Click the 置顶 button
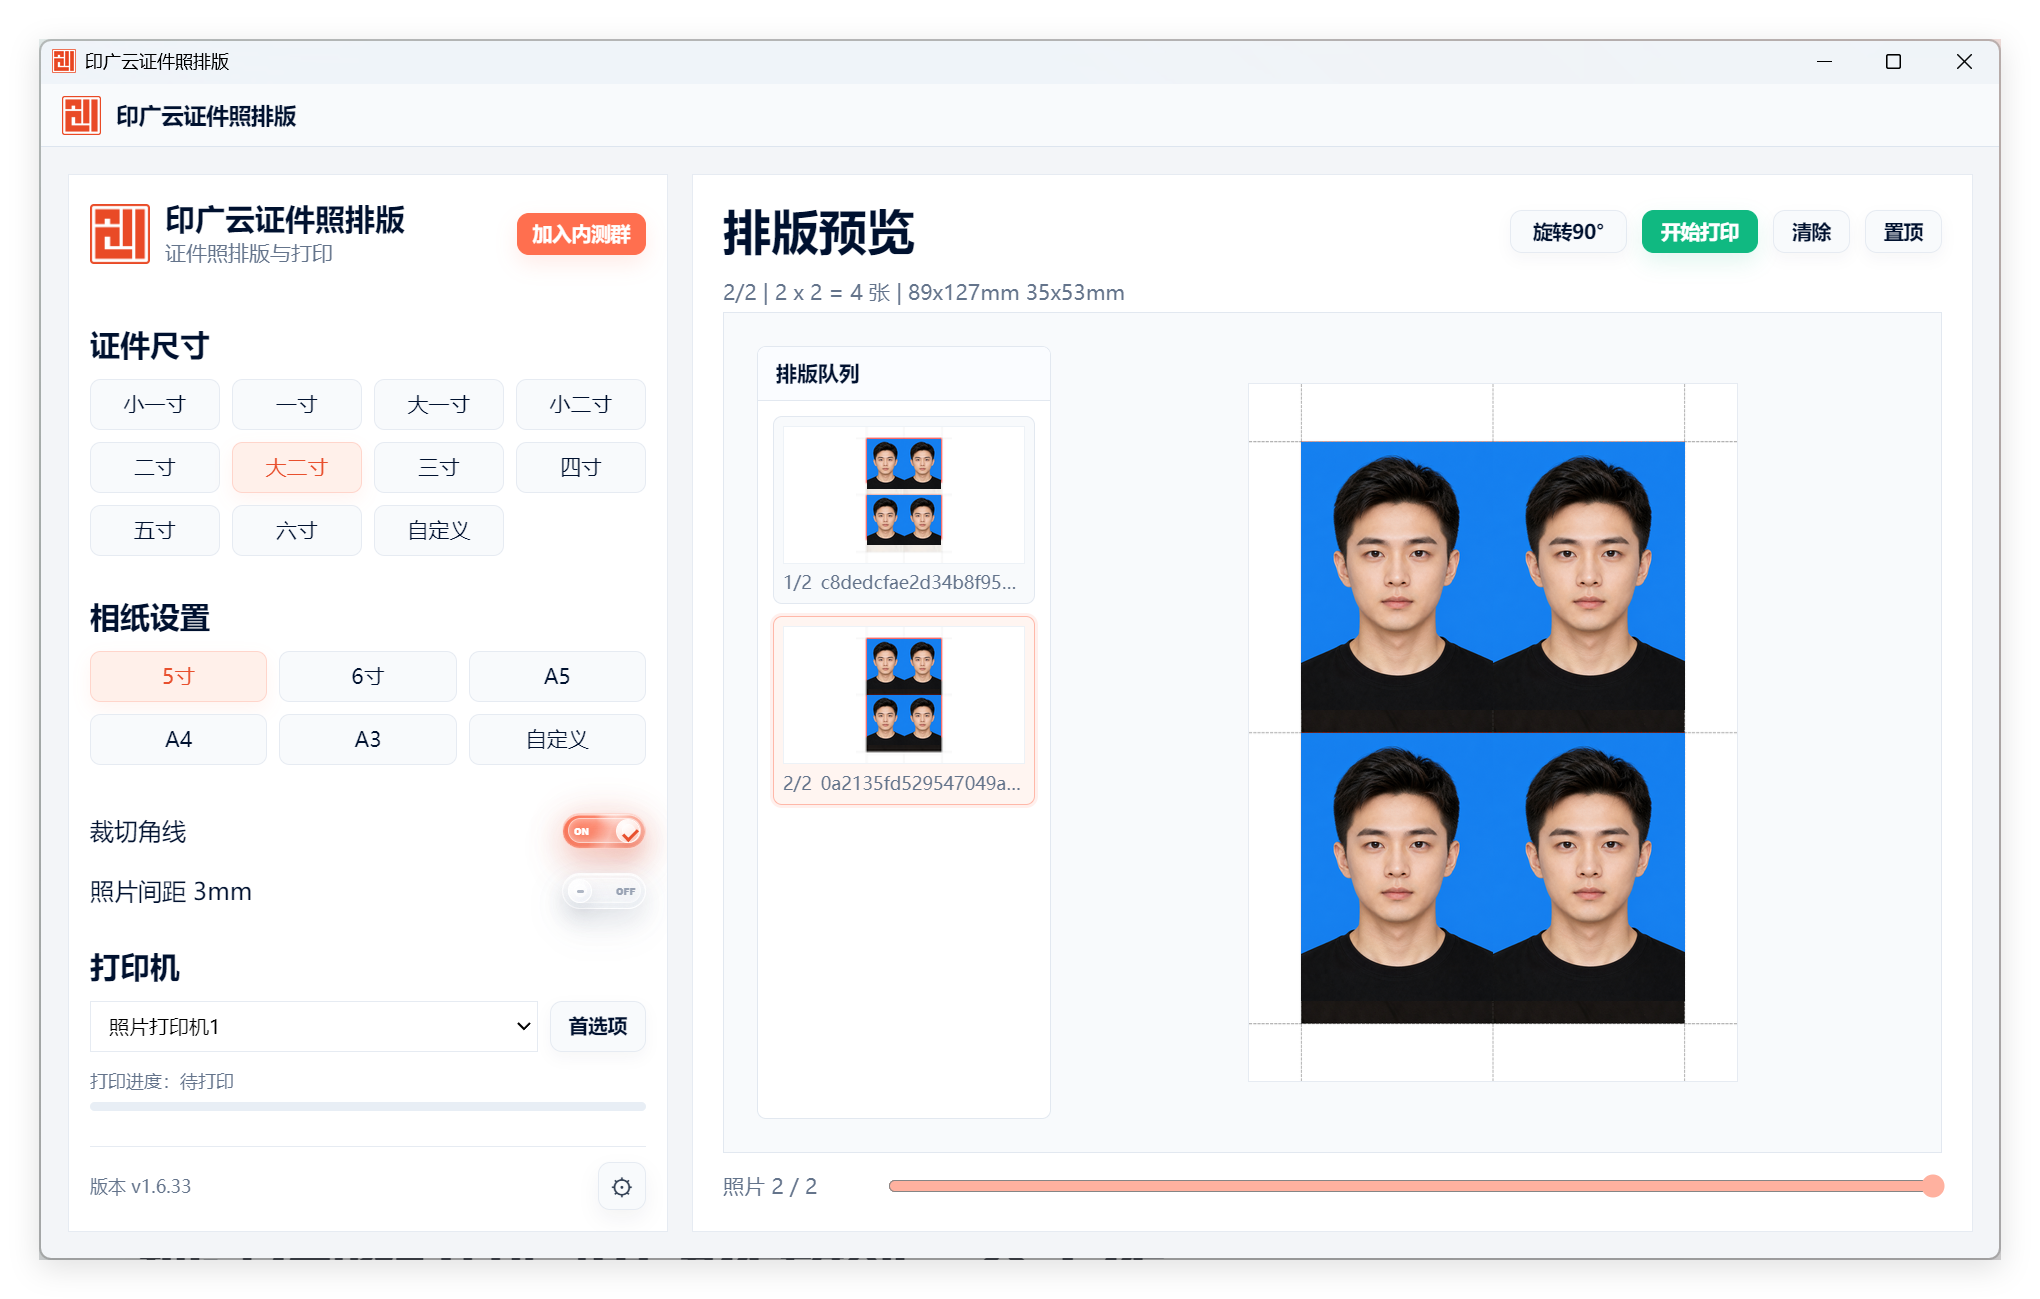 point(1903,232)
